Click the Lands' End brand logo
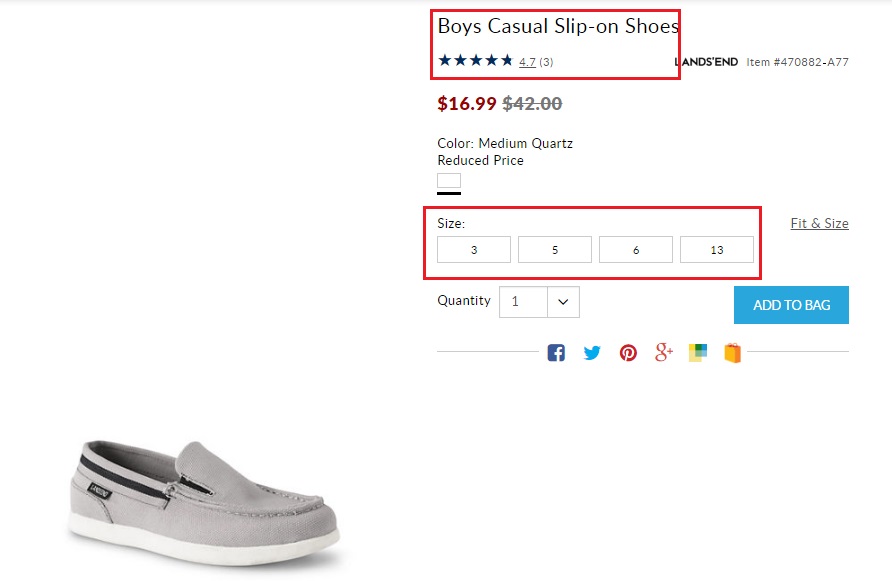892x581 pixels. (706, 62)
